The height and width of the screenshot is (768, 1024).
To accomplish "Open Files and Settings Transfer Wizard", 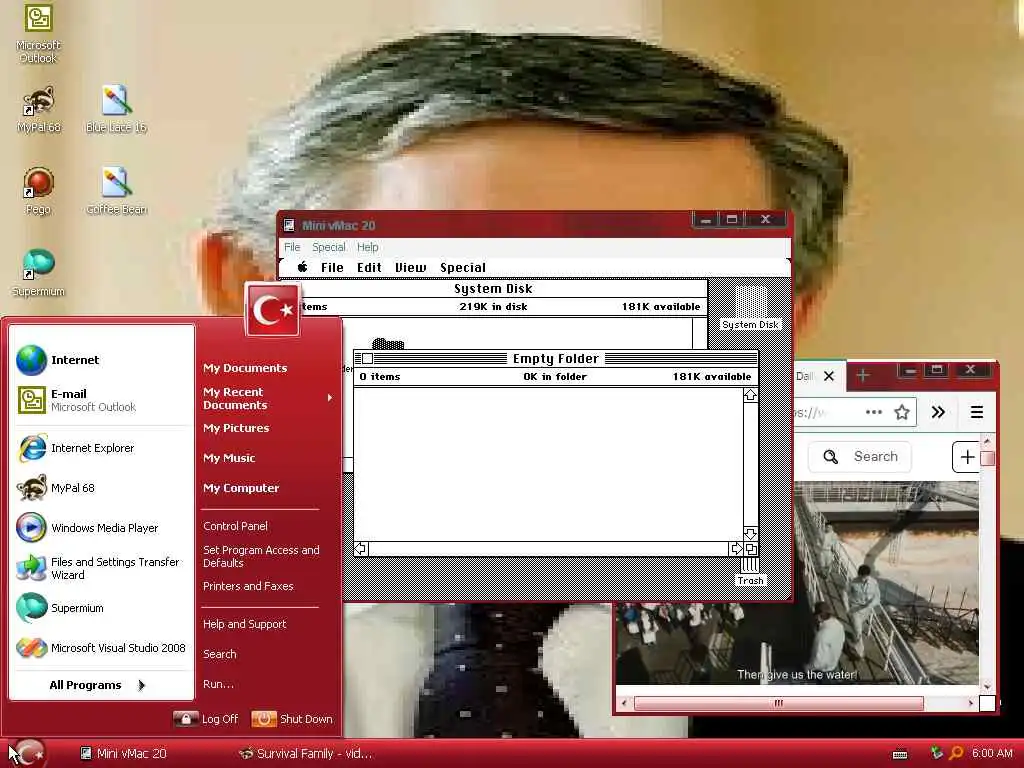I will pos(103,568).
